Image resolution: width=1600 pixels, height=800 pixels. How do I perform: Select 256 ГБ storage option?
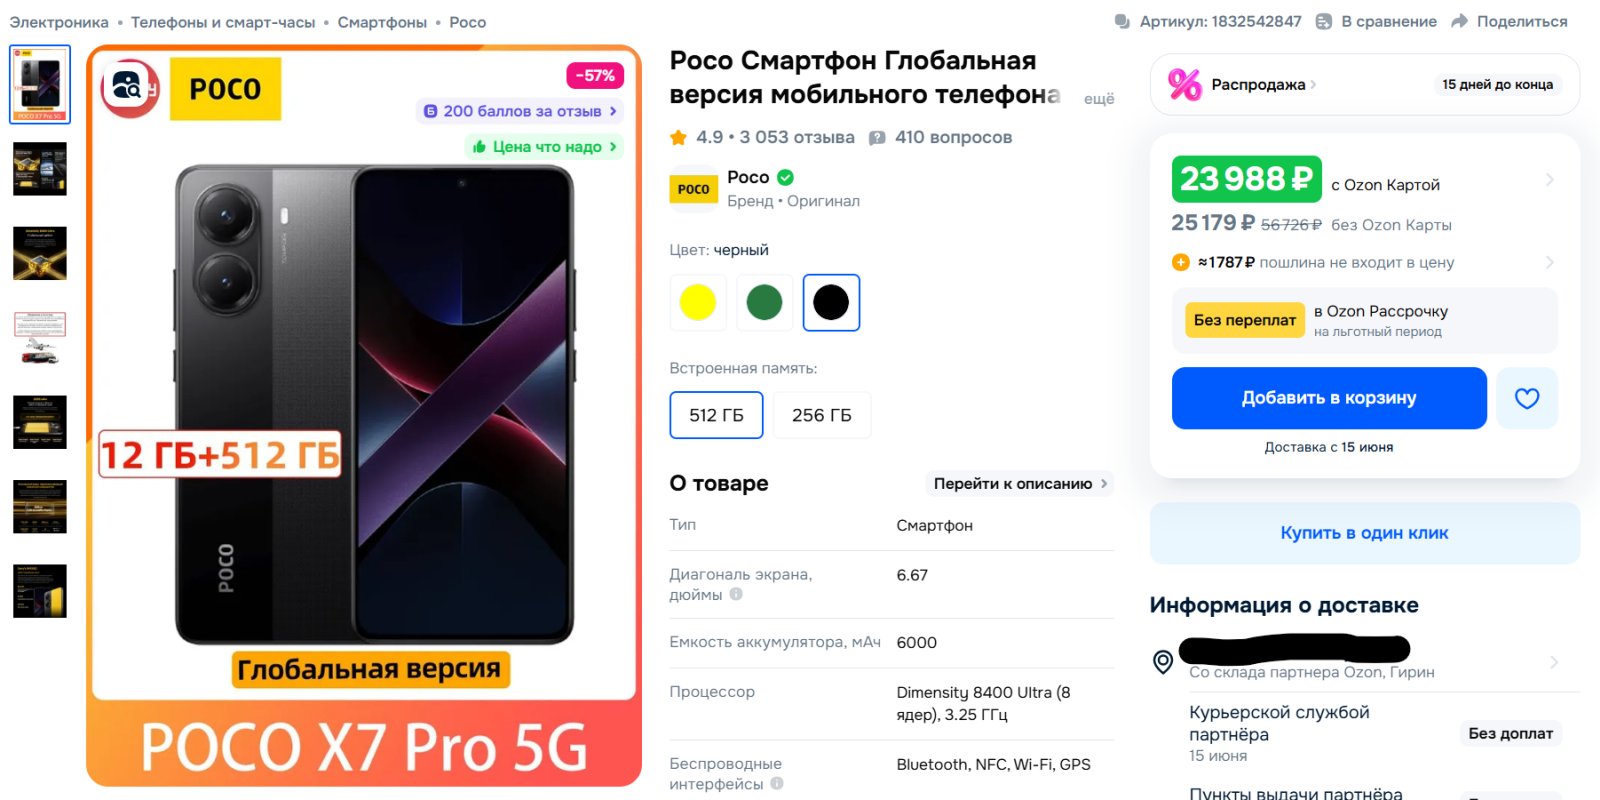(x=822, y=415)
